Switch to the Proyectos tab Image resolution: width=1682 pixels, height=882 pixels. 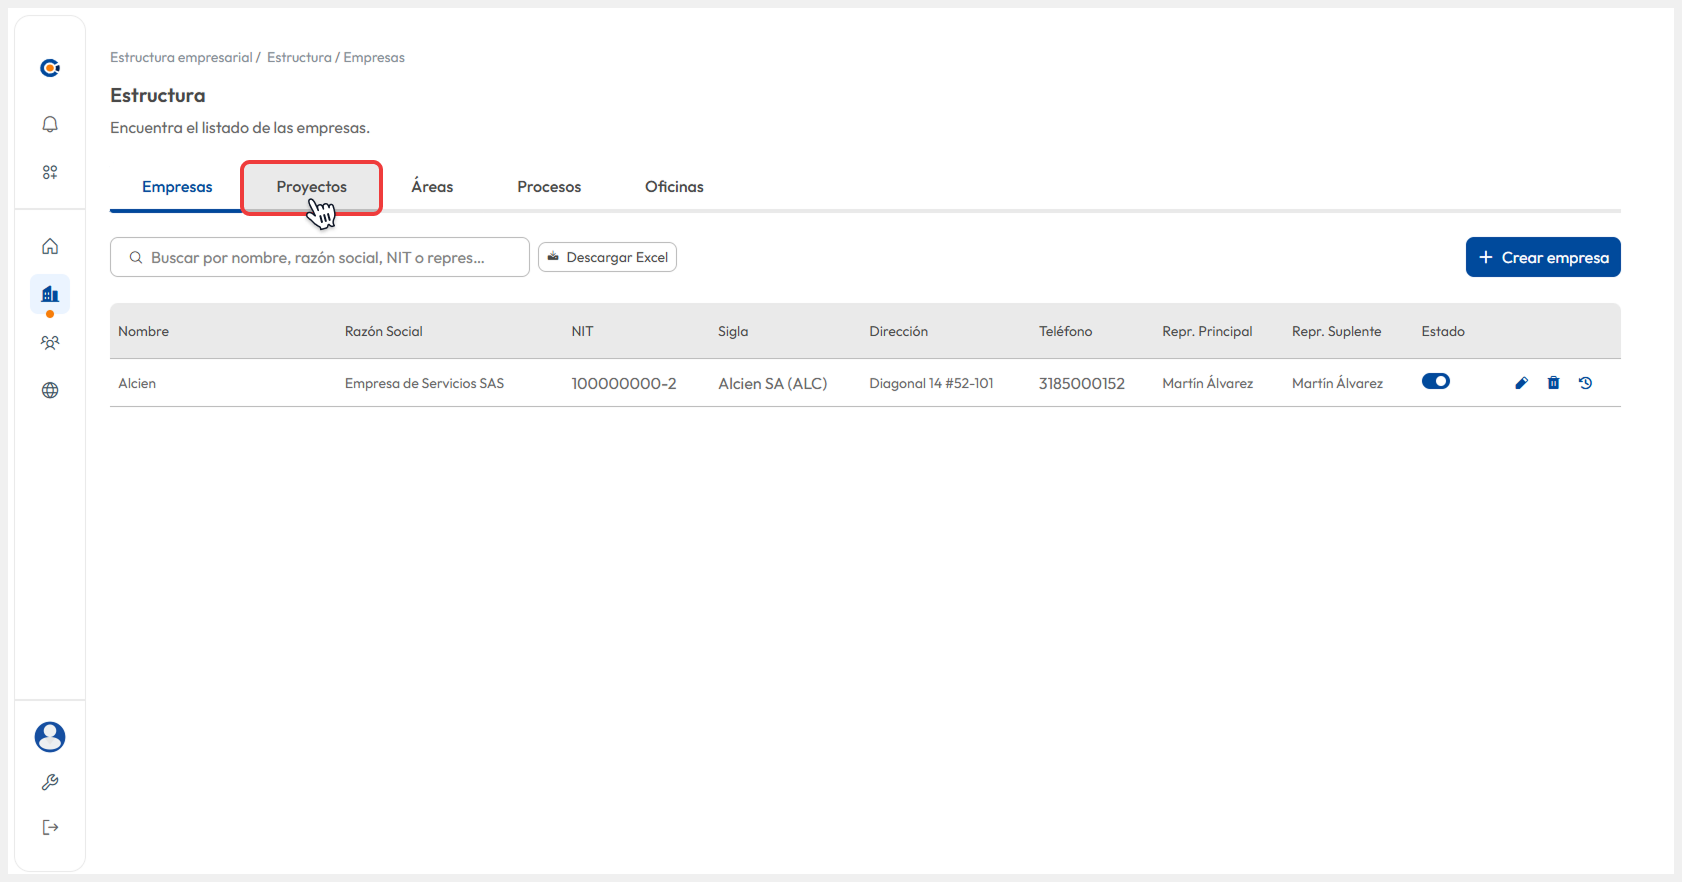(311, 187)
